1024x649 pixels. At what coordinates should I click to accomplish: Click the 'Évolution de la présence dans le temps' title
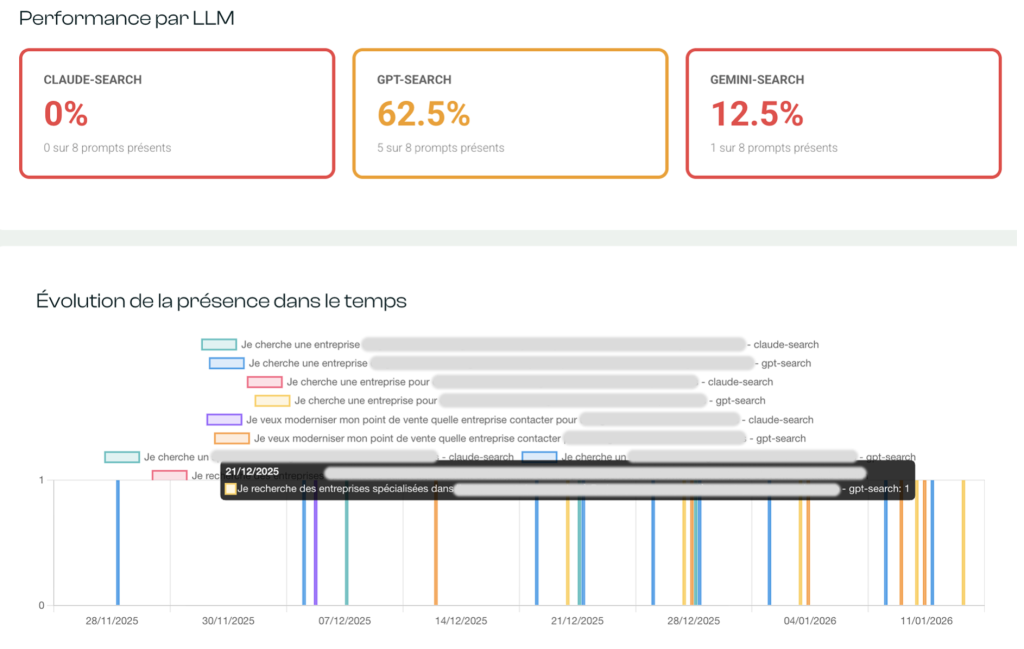(x=221, y=300)
